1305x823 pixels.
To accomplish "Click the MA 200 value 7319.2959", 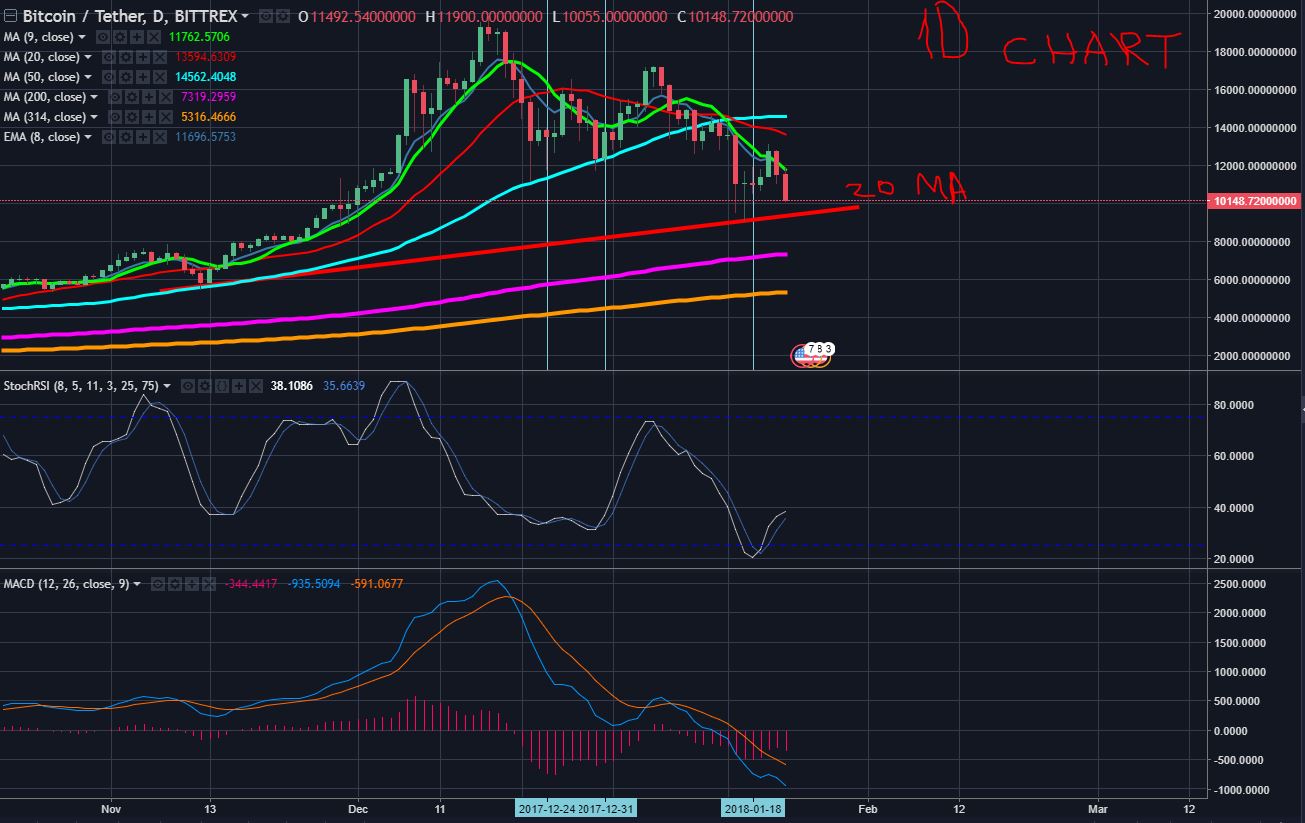I will pyautogui.click(x=209, y=97).
